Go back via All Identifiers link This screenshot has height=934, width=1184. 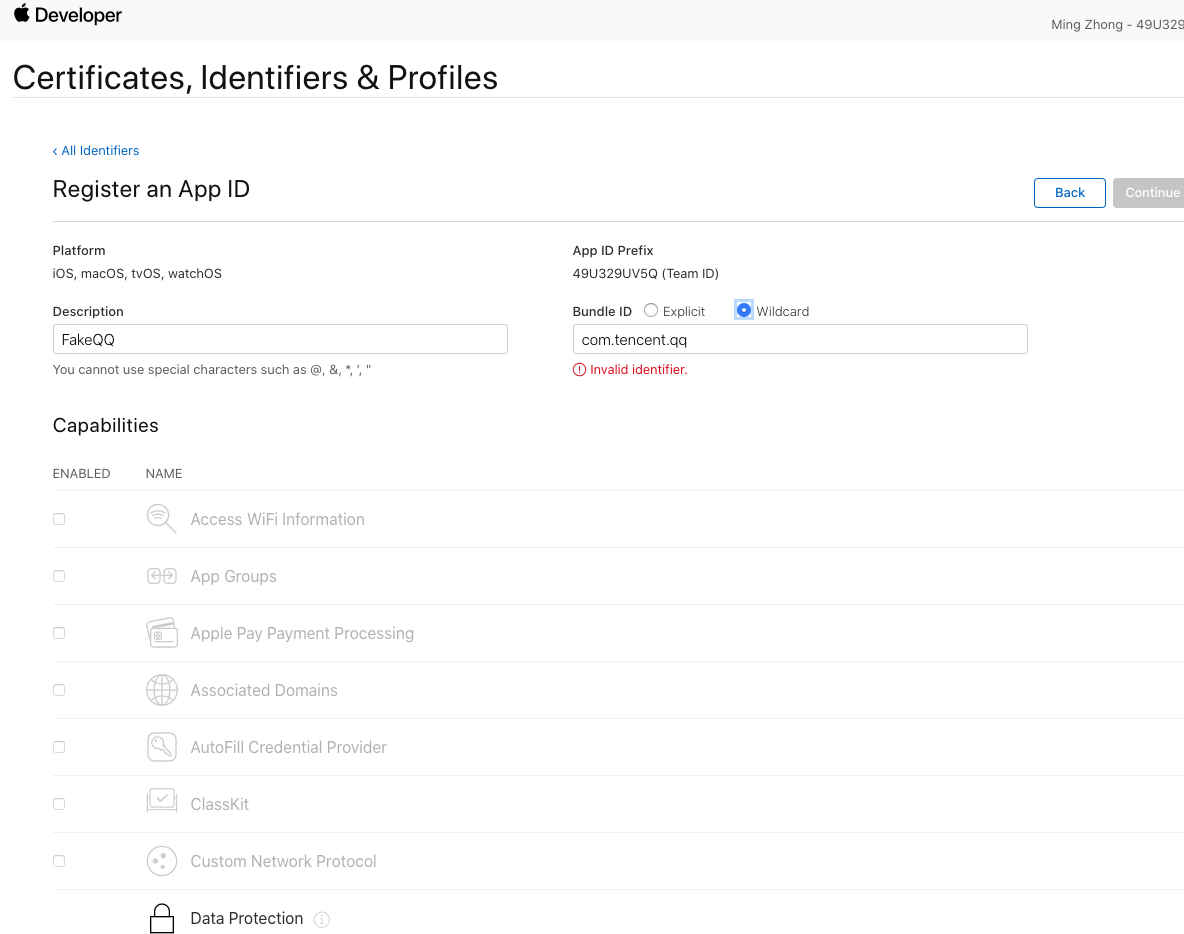click(96, 151)
